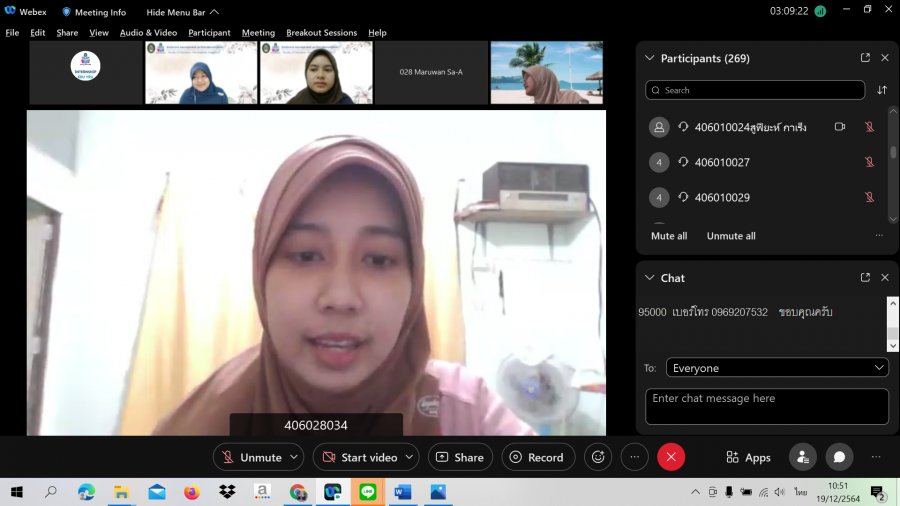Expand the audio options arrow beside Unmute
Viewport: 900px width, 506px height.
tap(294, 457)
